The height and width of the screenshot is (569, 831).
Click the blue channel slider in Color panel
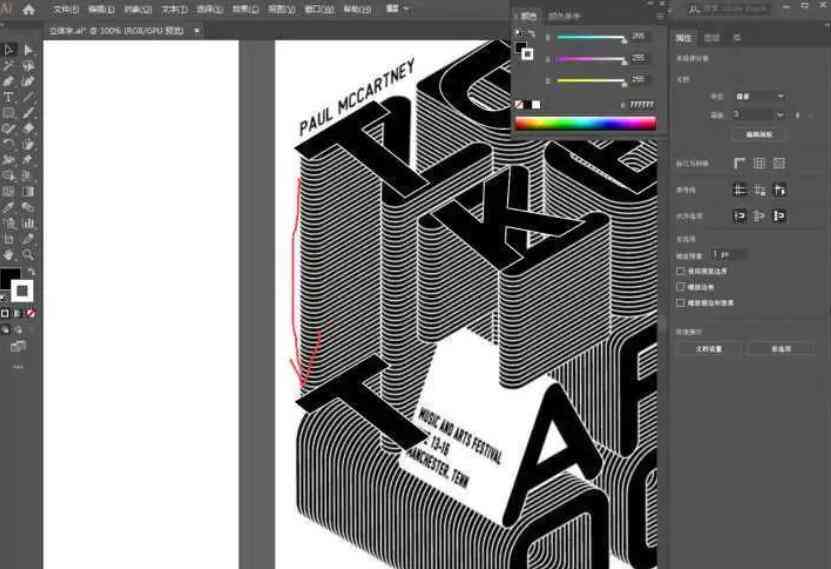coord(591,81)
